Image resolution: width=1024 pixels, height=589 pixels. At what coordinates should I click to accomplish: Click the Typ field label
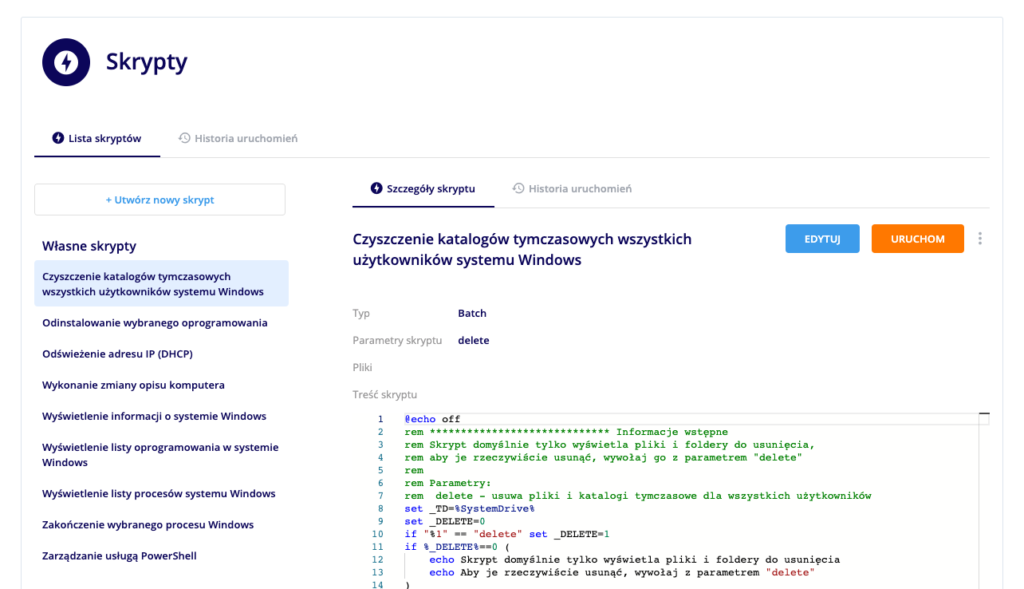pyautogui.click(x=361, y=313)
